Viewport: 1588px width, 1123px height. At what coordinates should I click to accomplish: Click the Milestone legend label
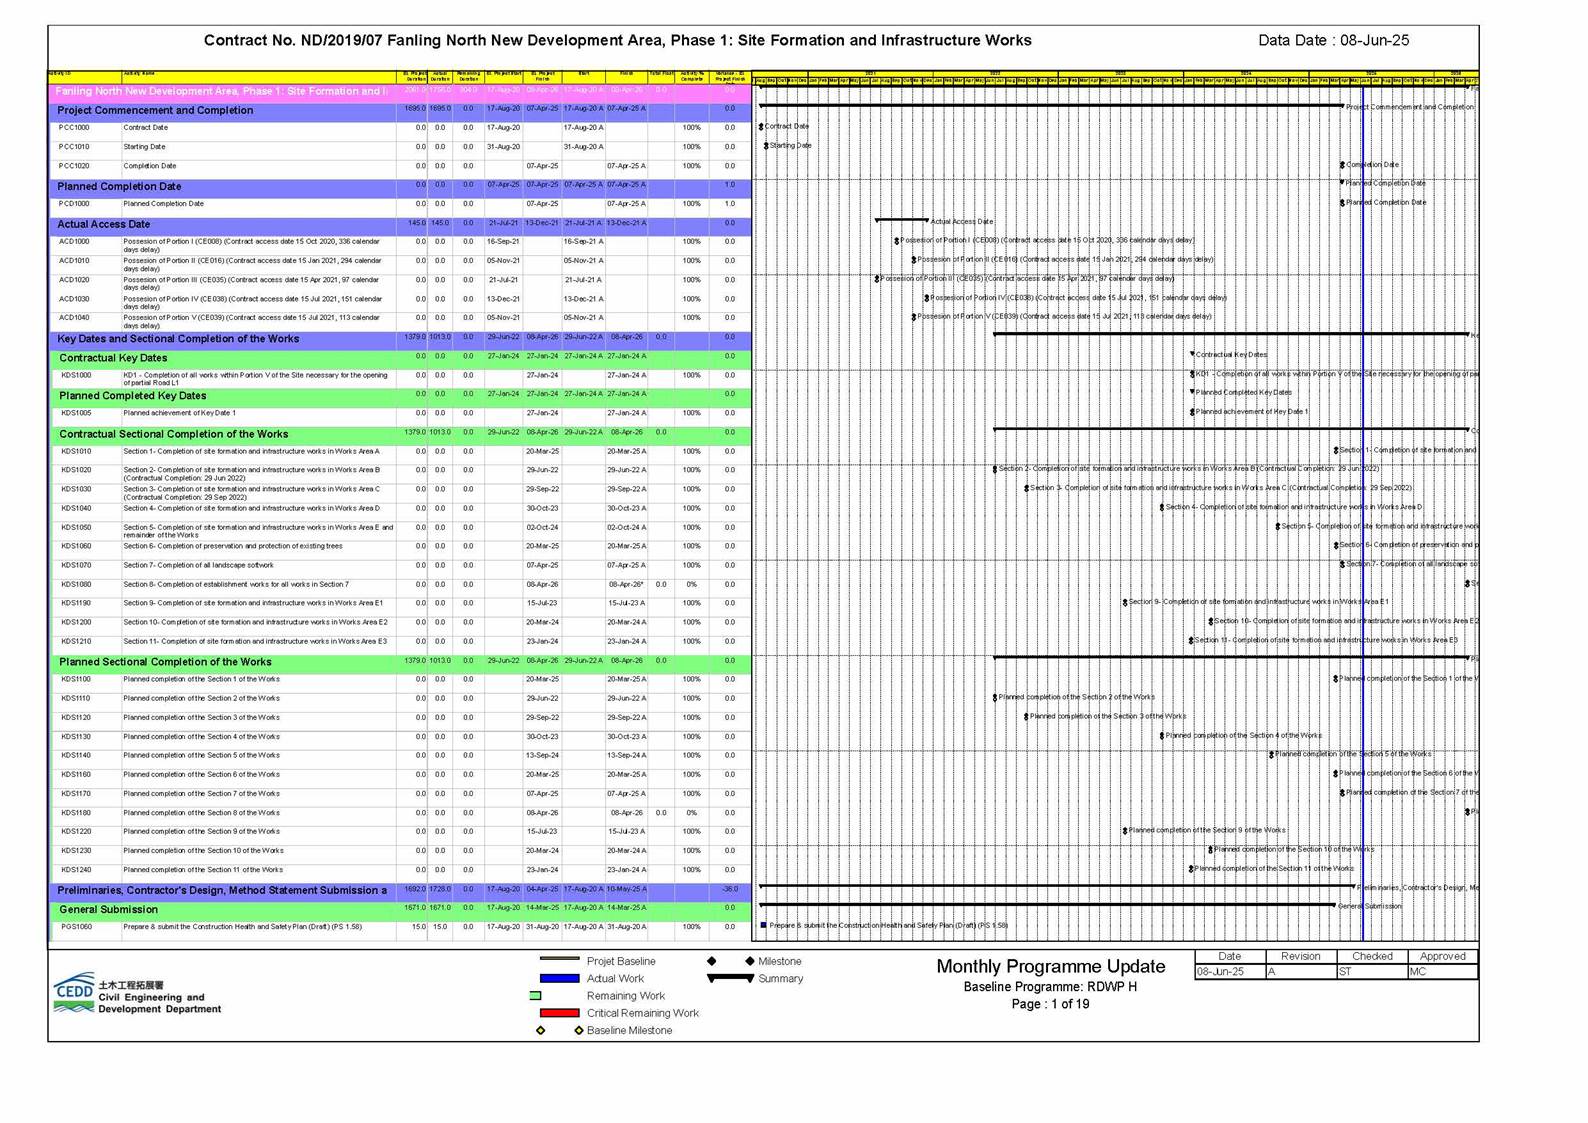[780, 961]
